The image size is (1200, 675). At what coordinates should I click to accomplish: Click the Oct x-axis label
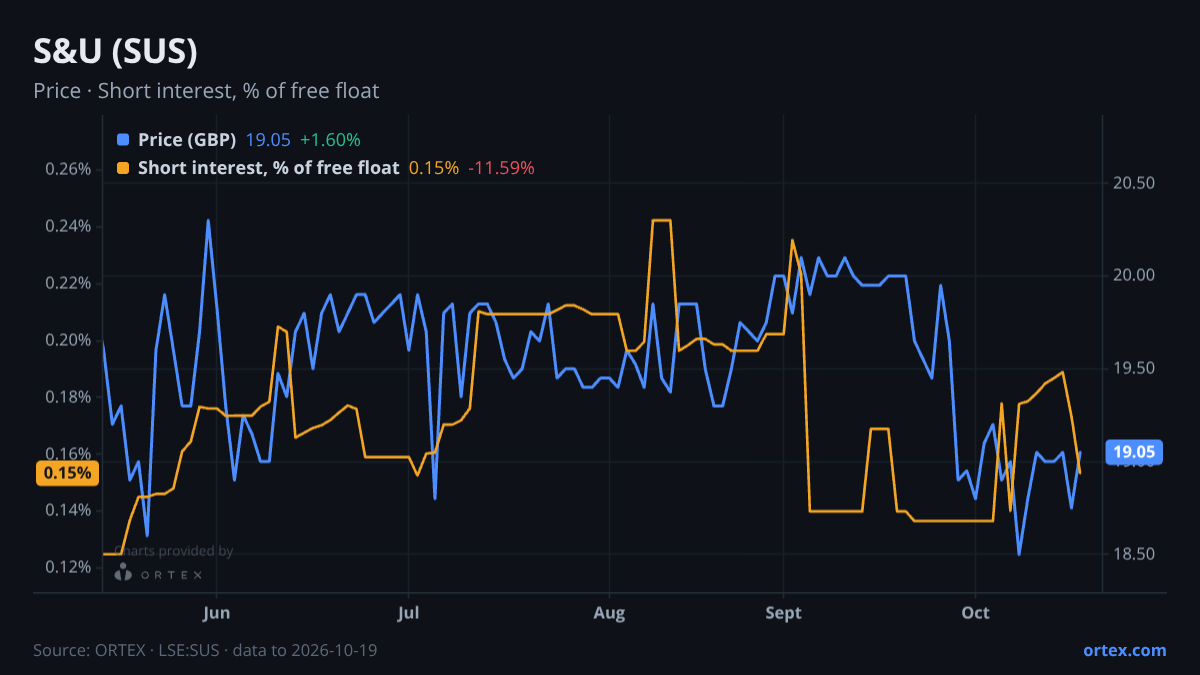pyautogui.click(x=975, y=613)
